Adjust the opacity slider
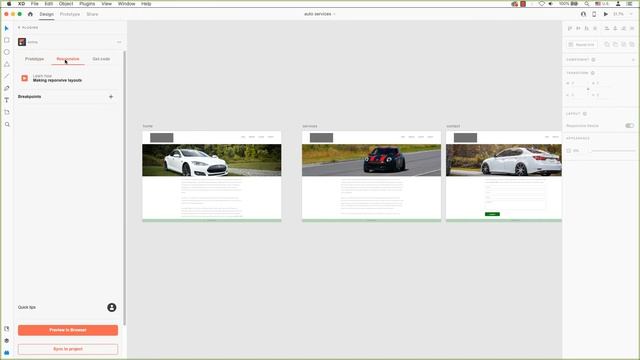Screen dimensions: 640x360 coord(612,151)
